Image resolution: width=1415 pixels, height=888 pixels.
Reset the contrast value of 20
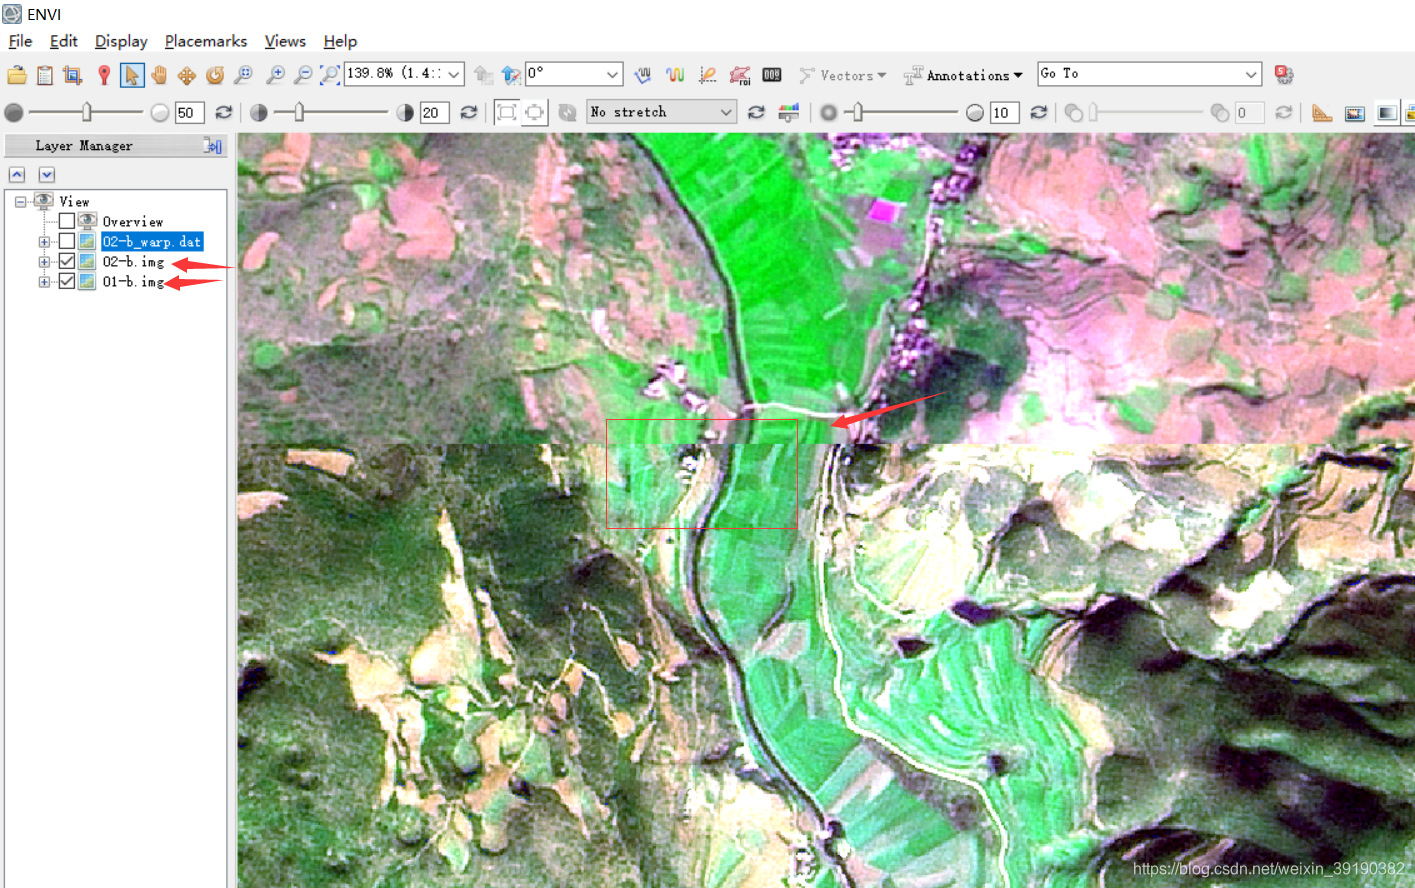[468, 113]
